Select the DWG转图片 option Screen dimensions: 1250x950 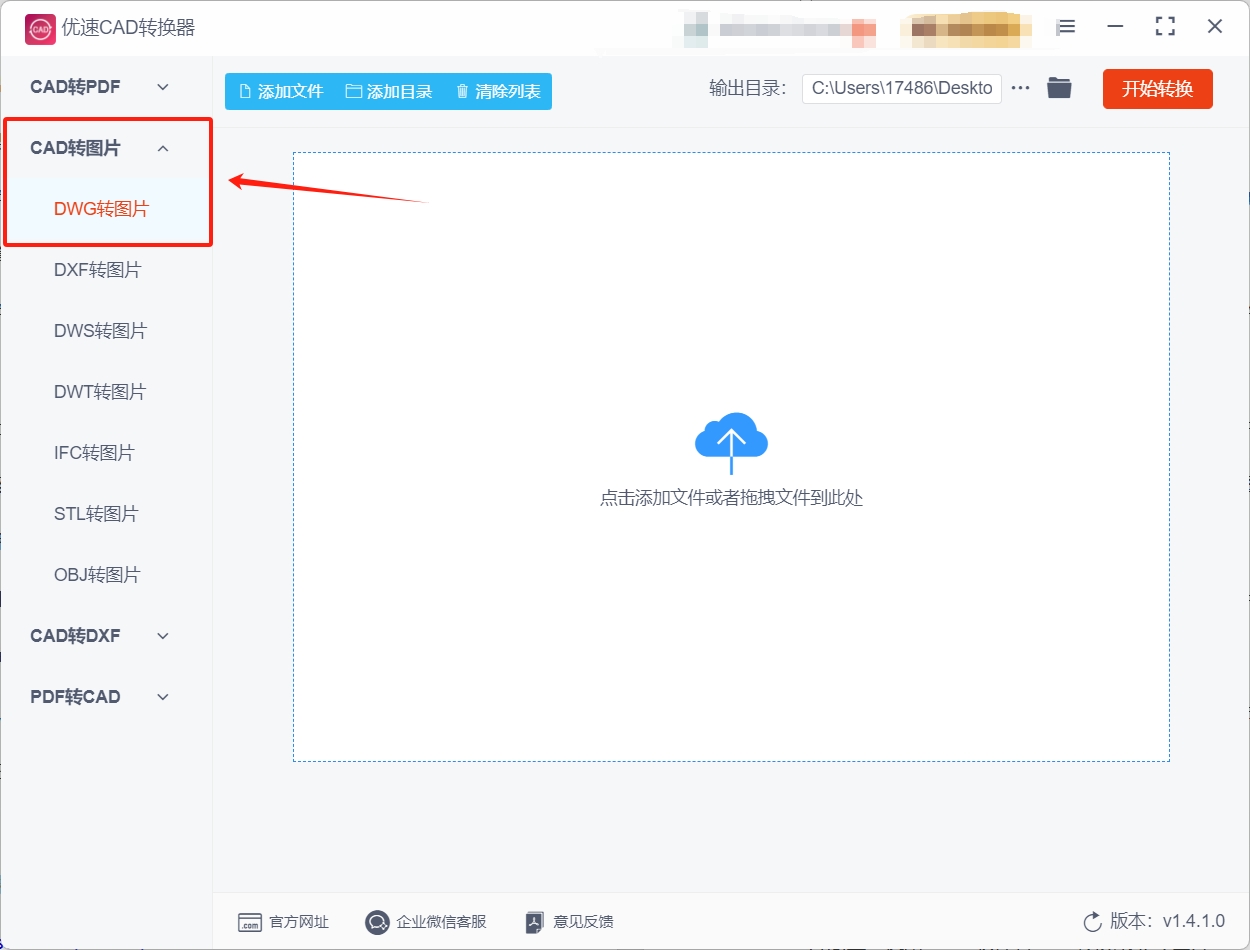coord(100,208)
